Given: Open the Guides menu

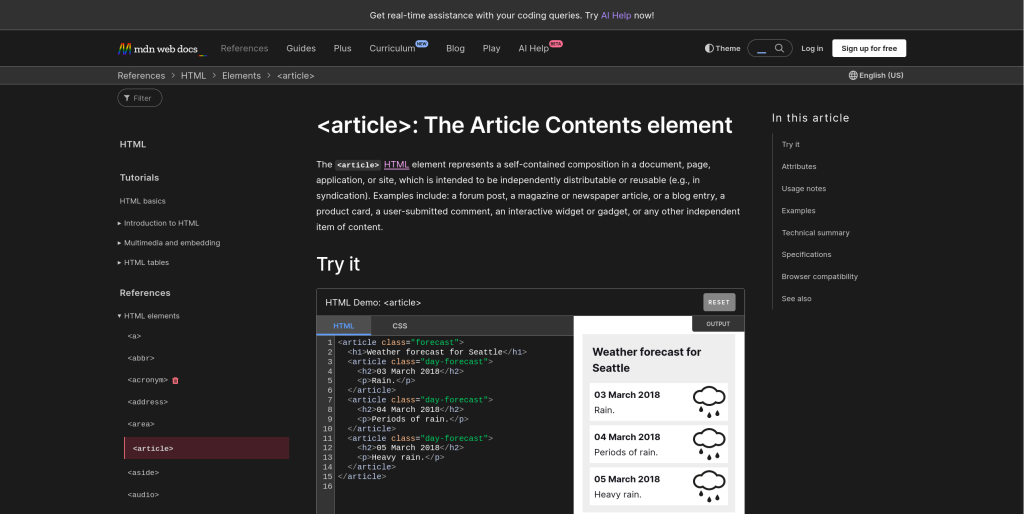Looking at the screenshot, I should point(301,48).
